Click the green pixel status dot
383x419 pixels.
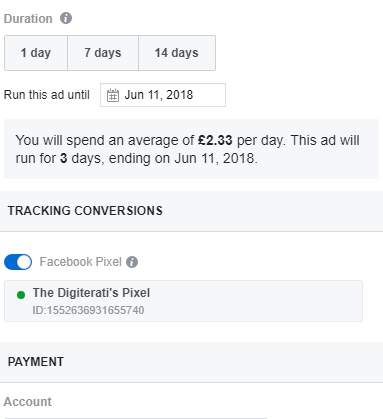[x=21, y=295]
